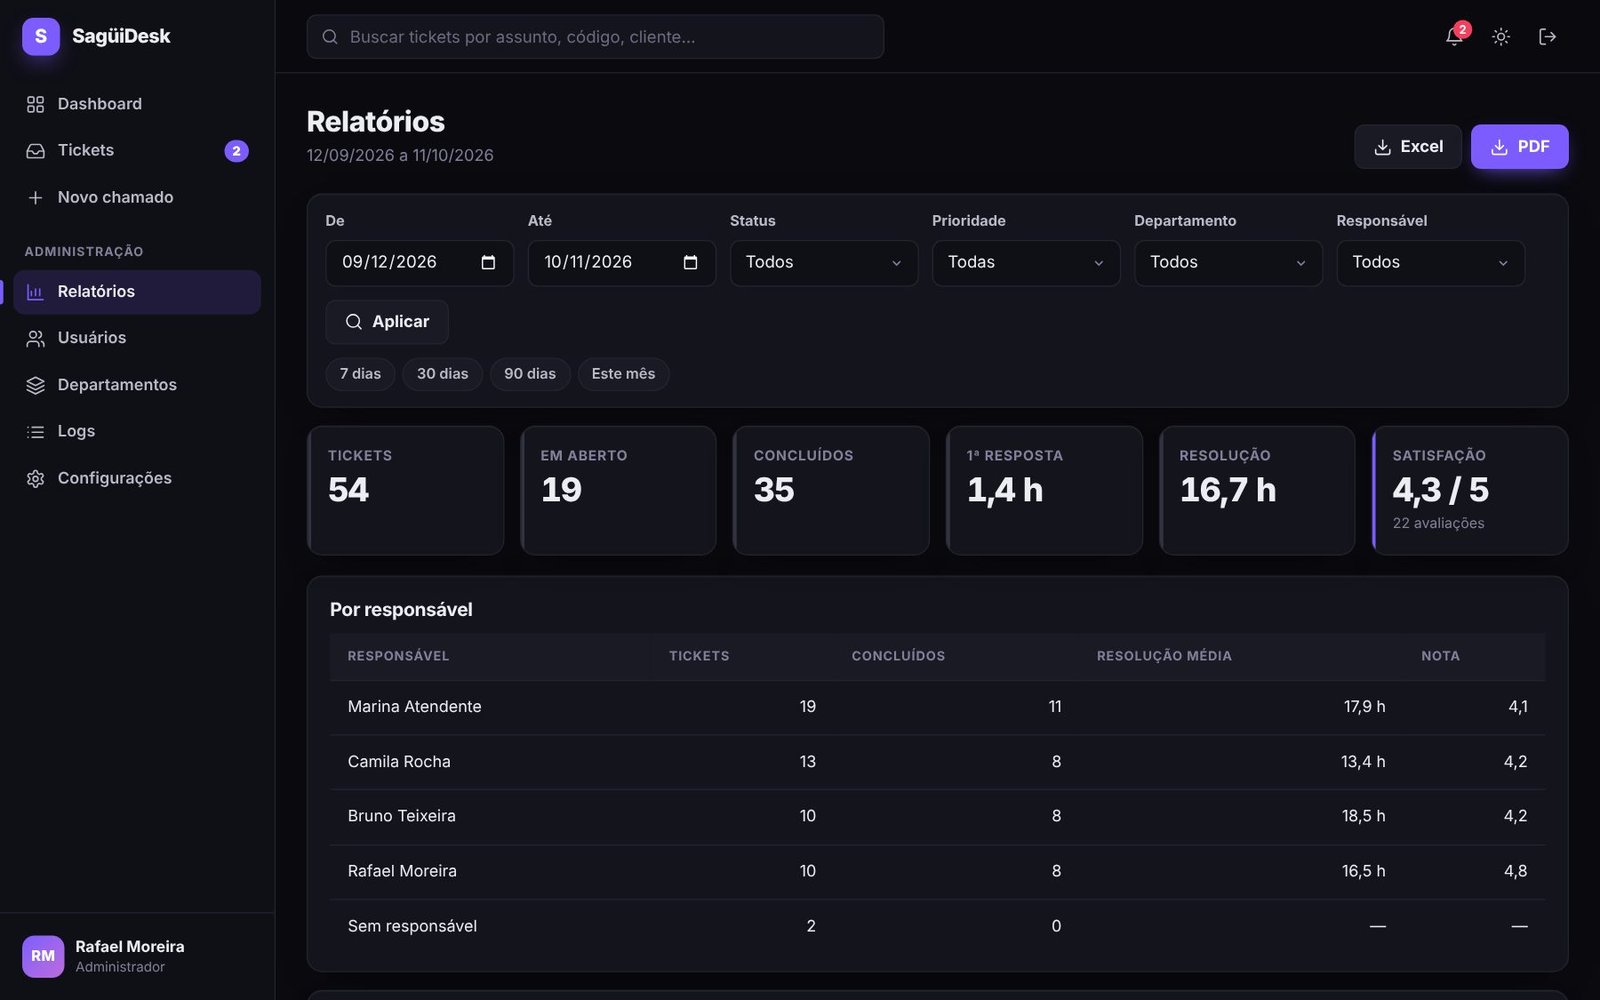Select the 30 dias quick range
This screenshot has height=1000, width=1600.
pos(442,374)
